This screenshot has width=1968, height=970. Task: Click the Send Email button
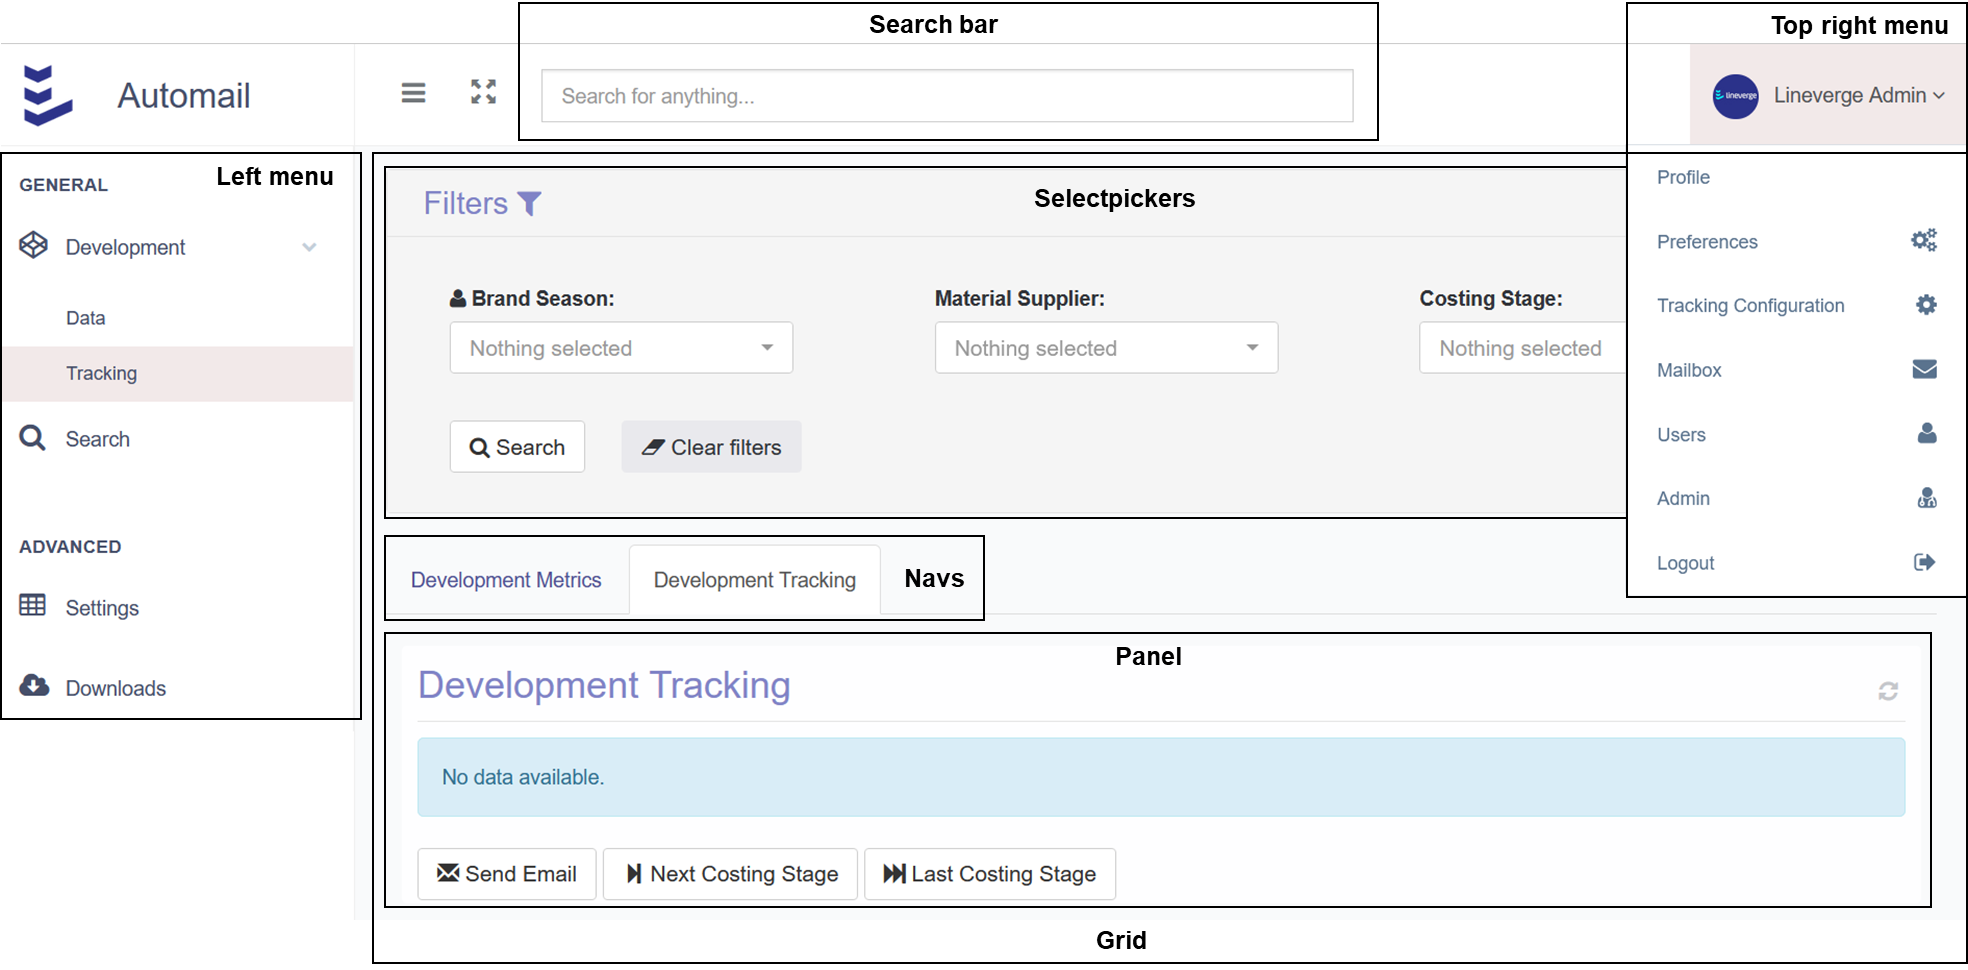(507, 874)
